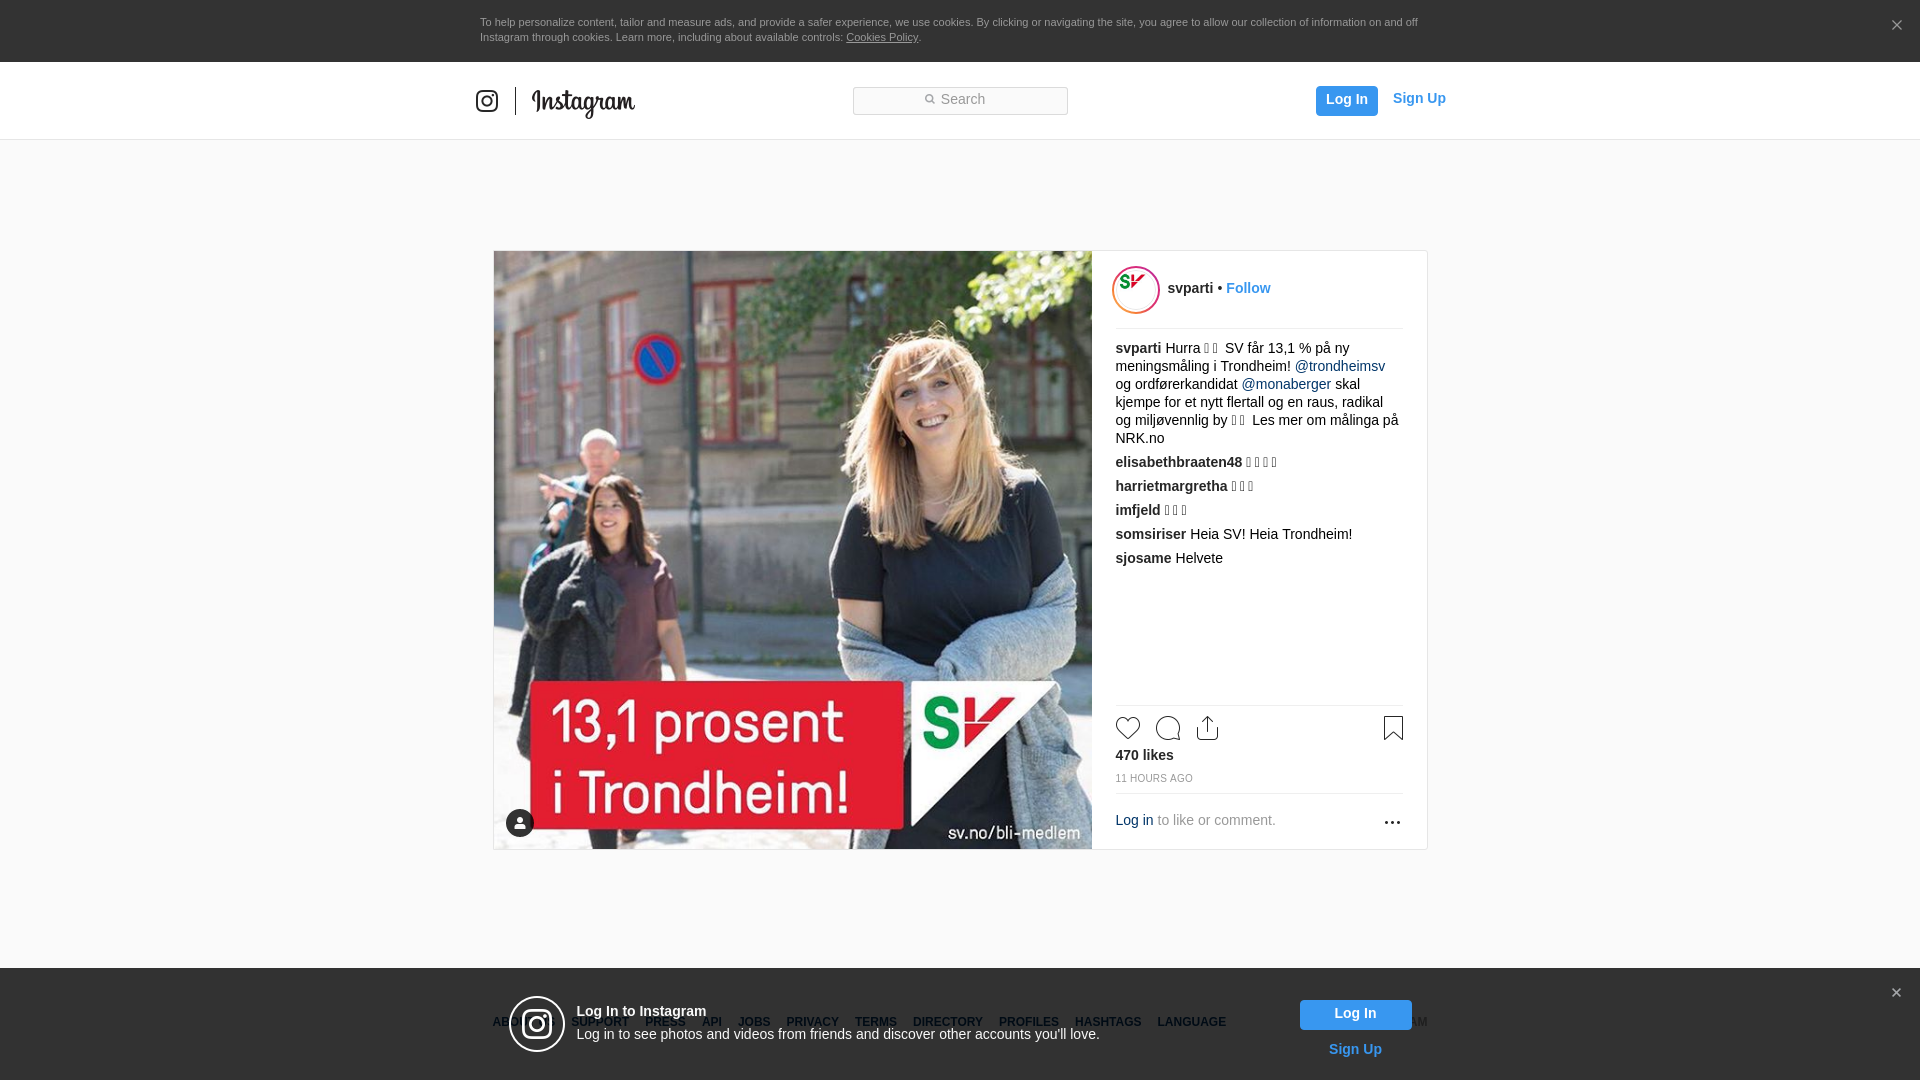1920x1080 pixels.
Task: Open the LANGUAGE footer selector
Action: (x=1191, y=1022)
